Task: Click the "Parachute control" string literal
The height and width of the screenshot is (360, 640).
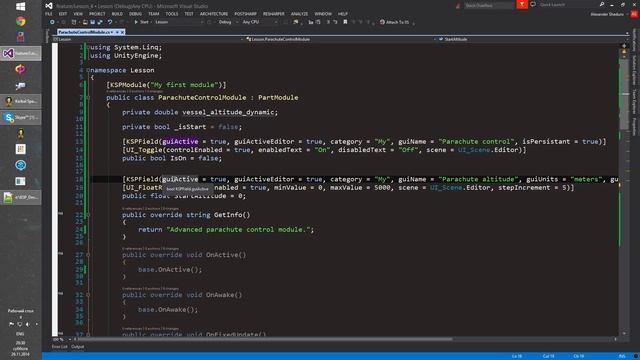Action: coord(476,142)
